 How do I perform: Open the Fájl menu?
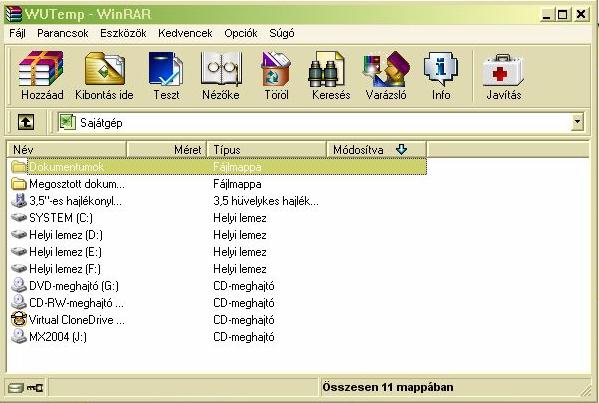[x=17, y=33]
